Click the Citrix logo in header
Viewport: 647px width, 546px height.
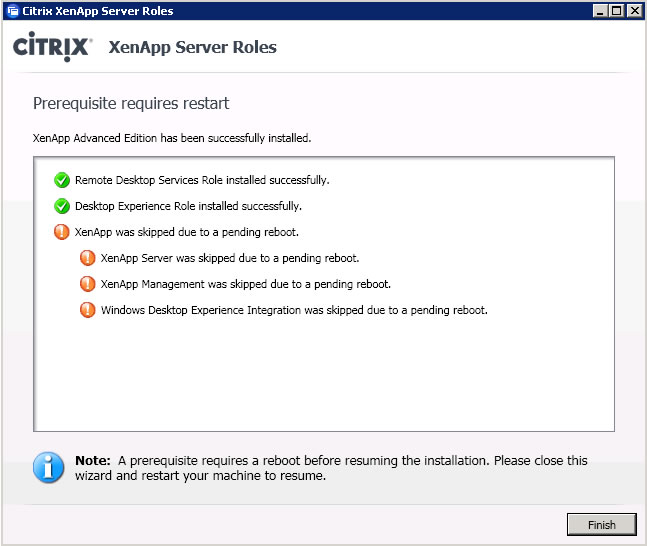tap(52, 47)
